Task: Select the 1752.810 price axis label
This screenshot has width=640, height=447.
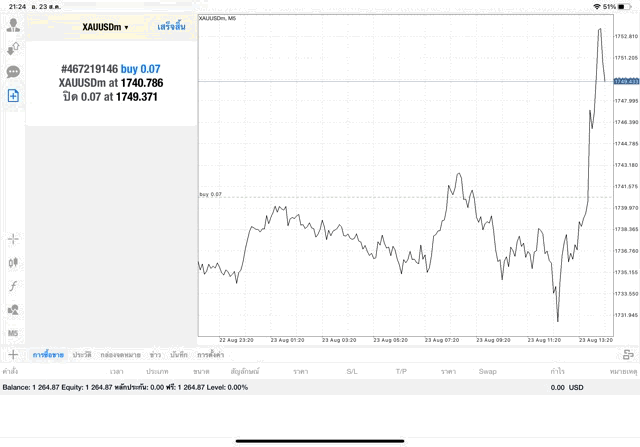Action: point(626,36)
